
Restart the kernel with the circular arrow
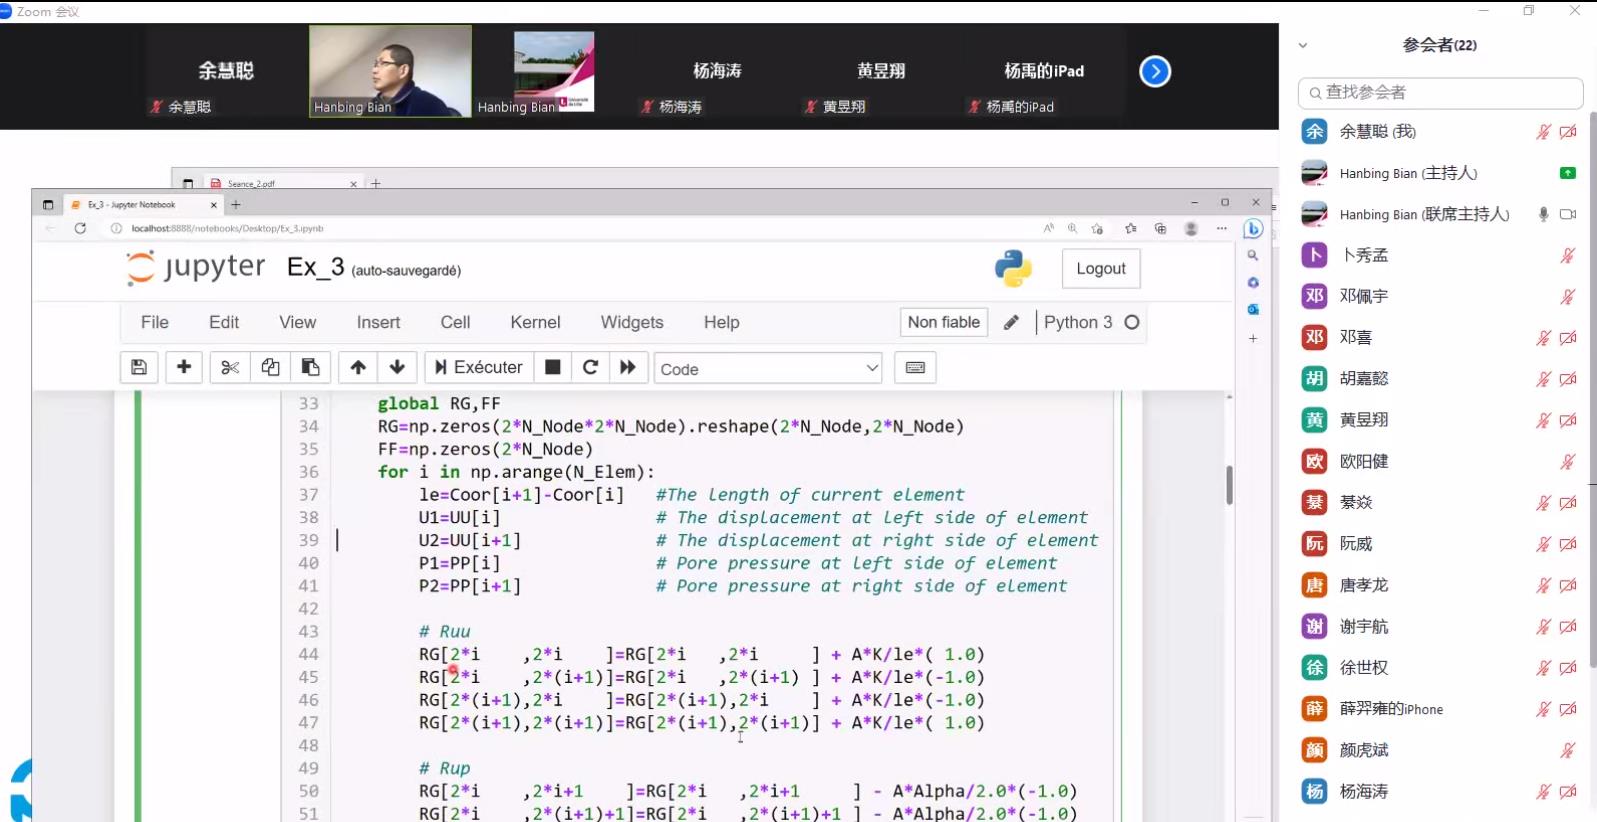click(x=590, y=368)
